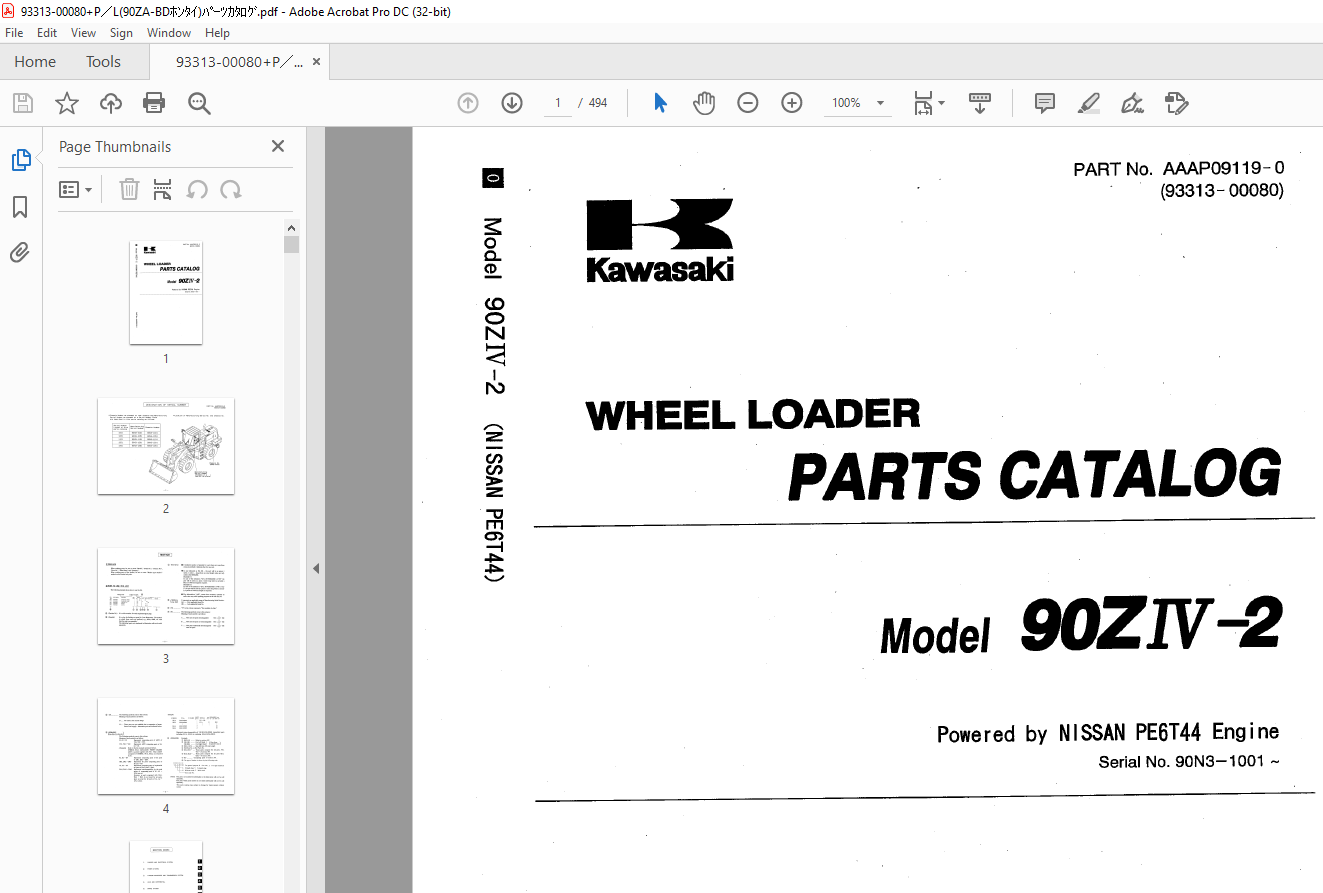Click the 'PART No. AAAP09119-0' text

tap(1179, 169)
